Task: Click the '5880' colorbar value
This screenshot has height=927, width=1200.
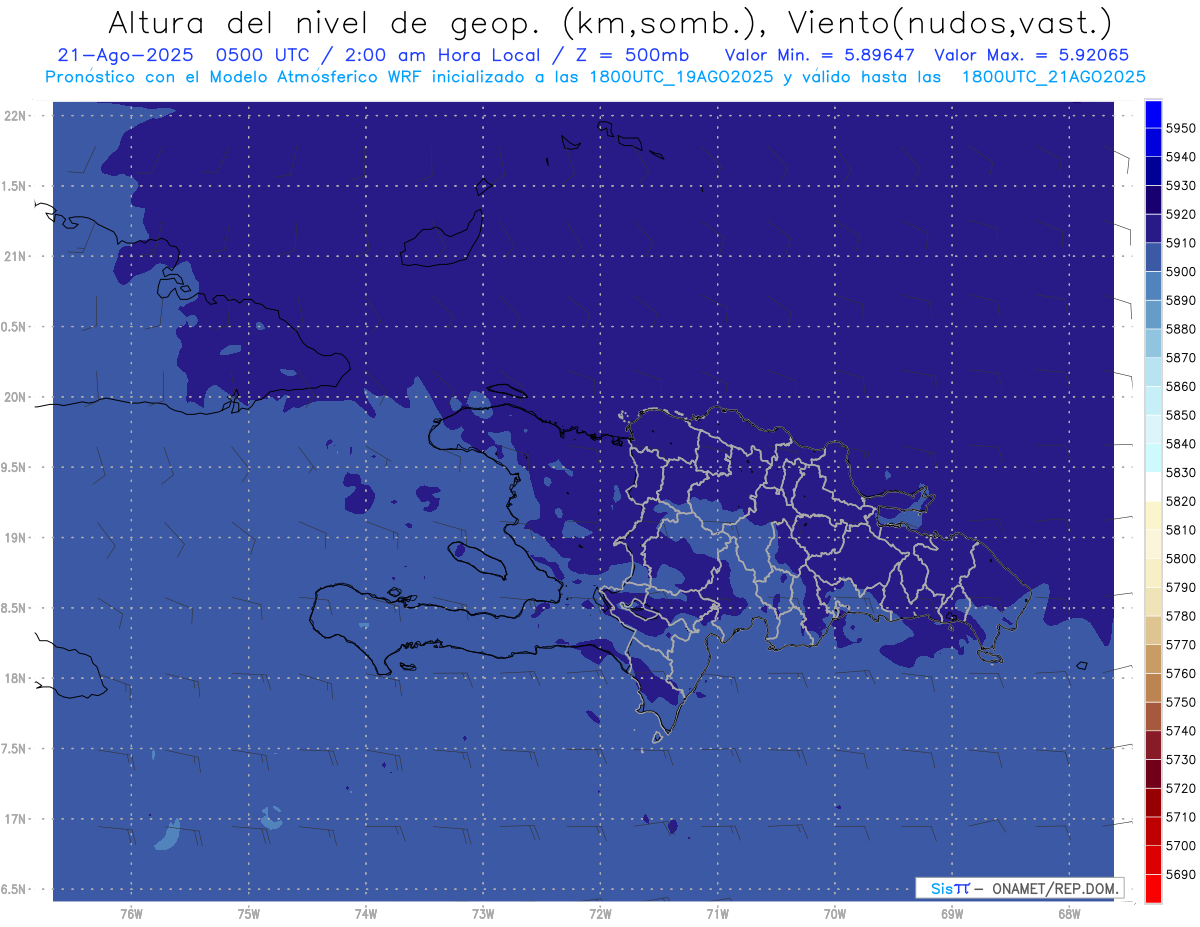Action: (1181, 329)
